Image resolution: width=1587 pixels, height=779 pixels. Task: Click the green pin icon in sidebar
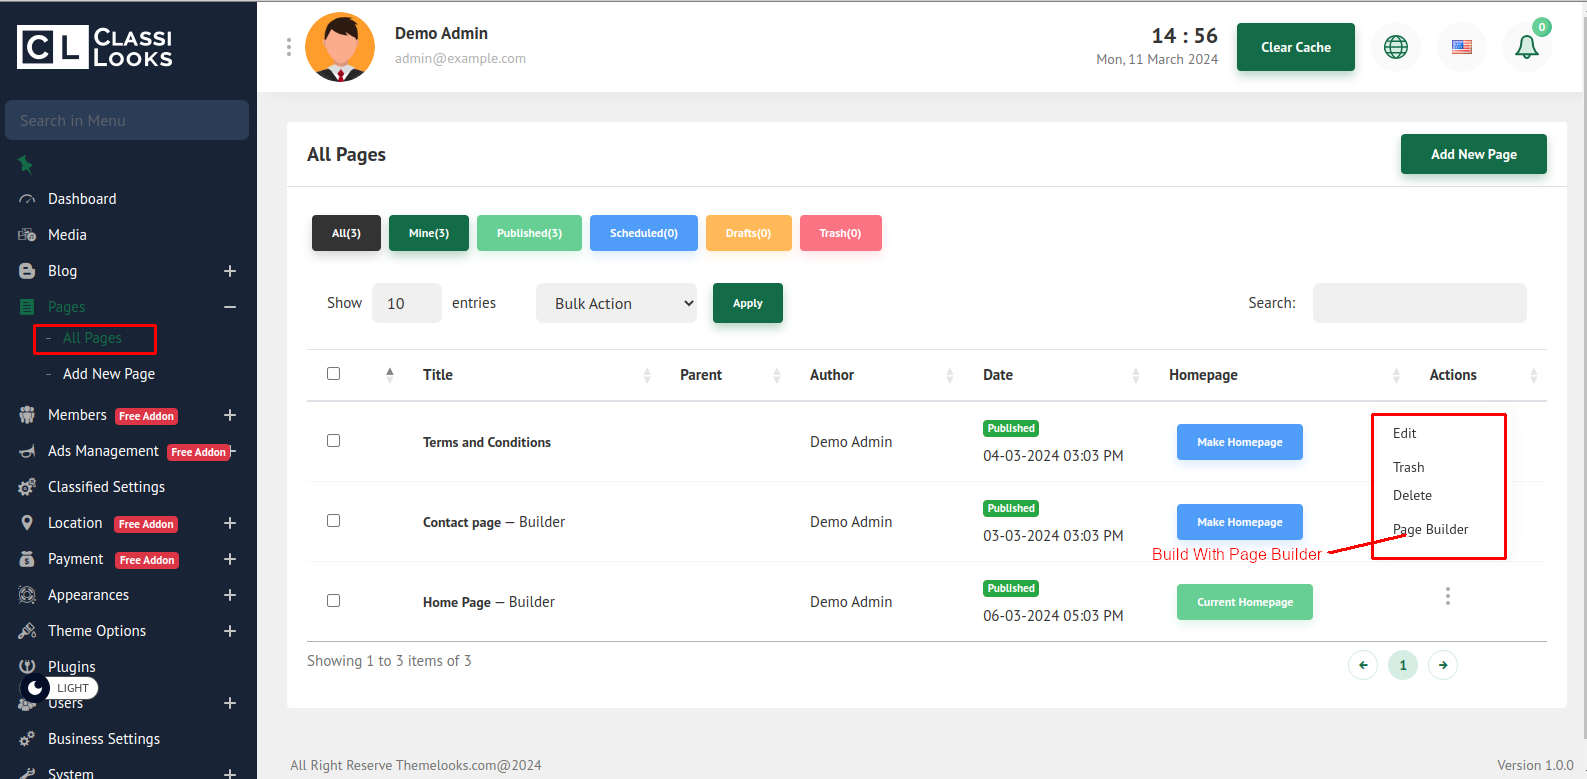(26, 164)
